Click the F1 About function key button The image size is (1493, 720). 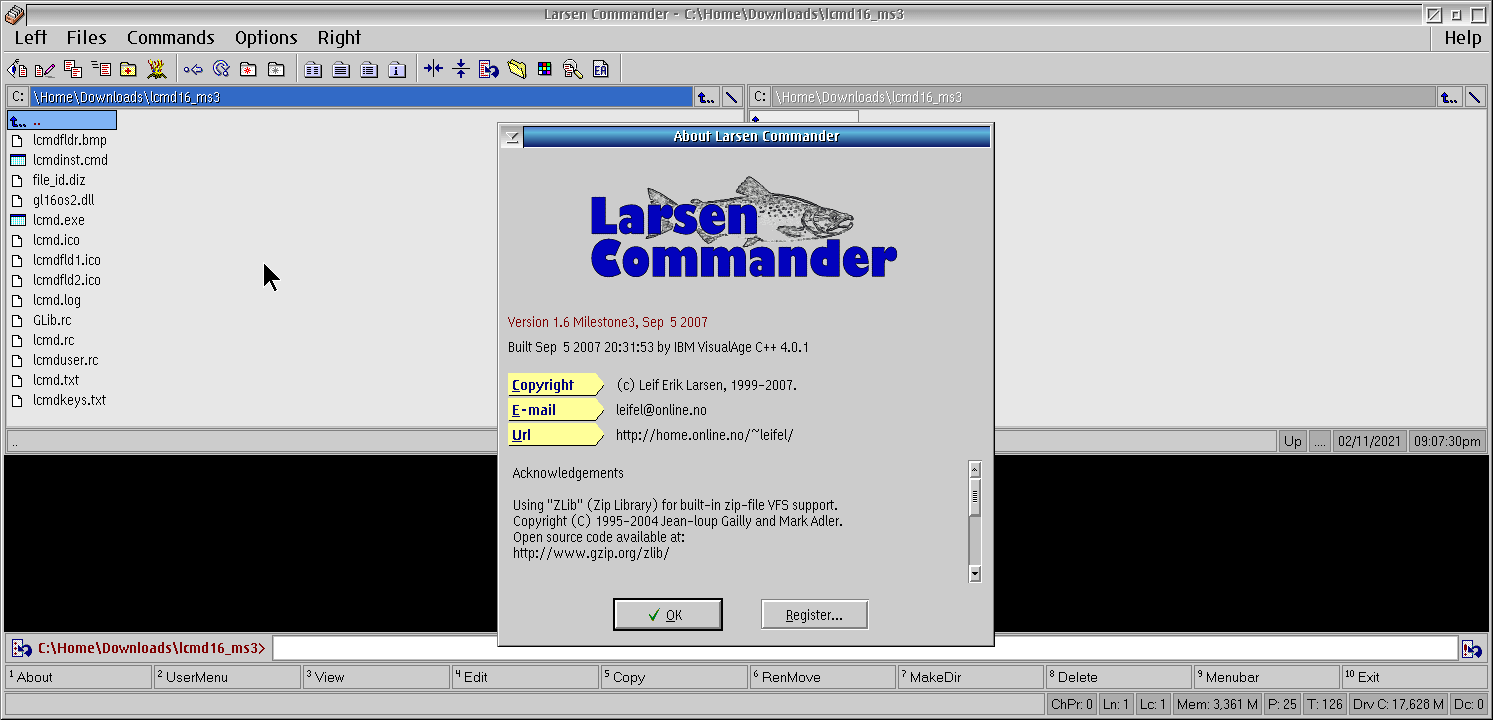[x=78, y=677]
